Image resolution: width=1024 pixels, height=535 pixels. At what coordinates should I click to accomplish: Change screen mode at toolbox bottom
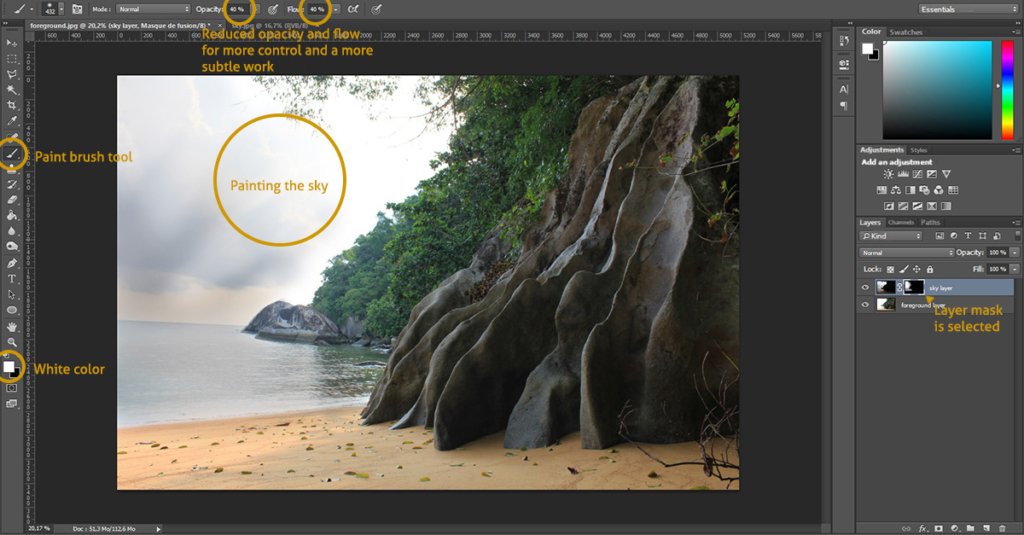click(12, 404)
